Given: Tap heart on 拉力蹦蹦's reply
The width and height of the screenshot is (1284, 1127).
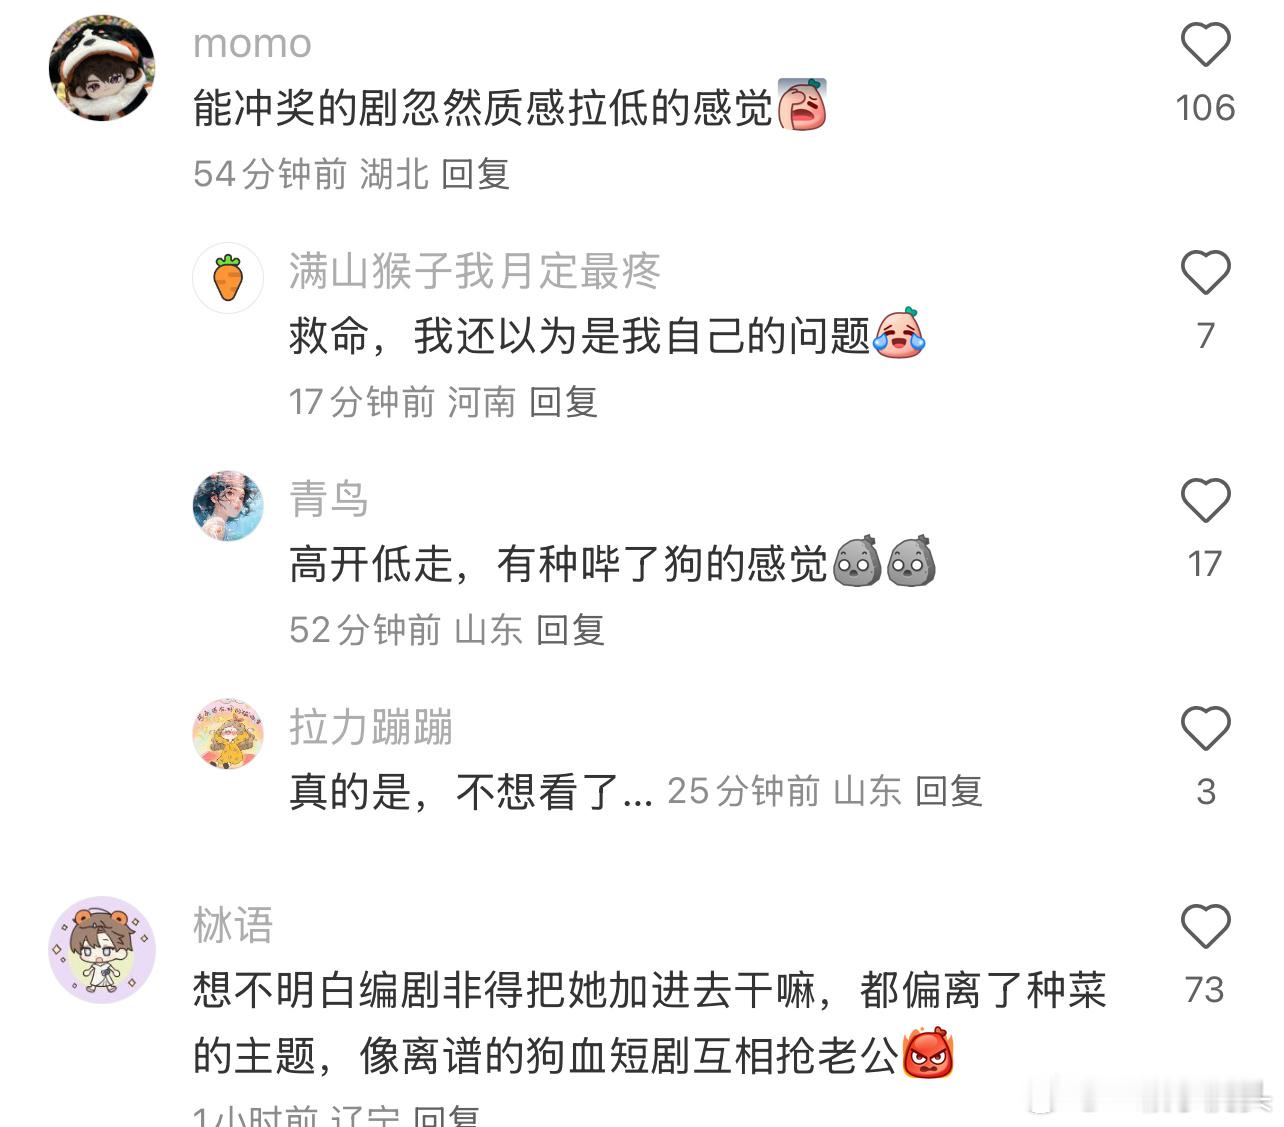Looking at the screenshot, I should tap(1205, 729).
